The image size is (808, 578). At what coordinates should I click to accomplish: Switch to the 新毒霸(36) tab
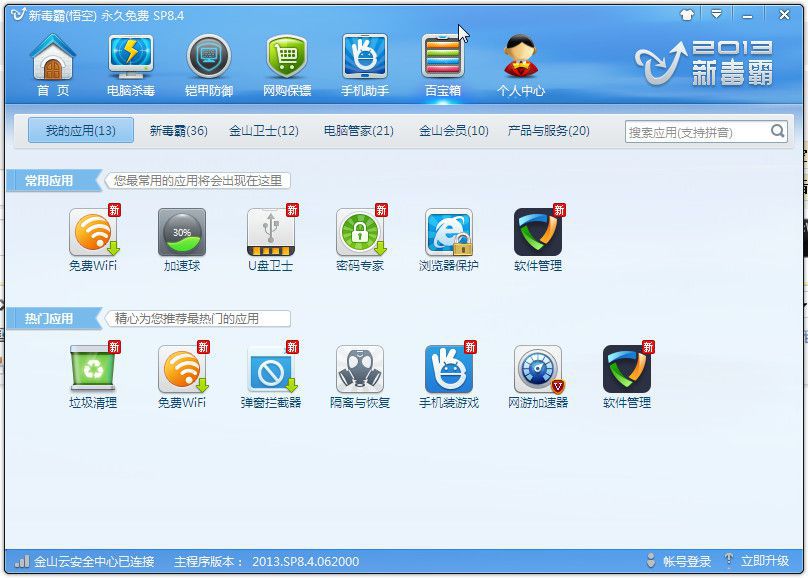178,131
